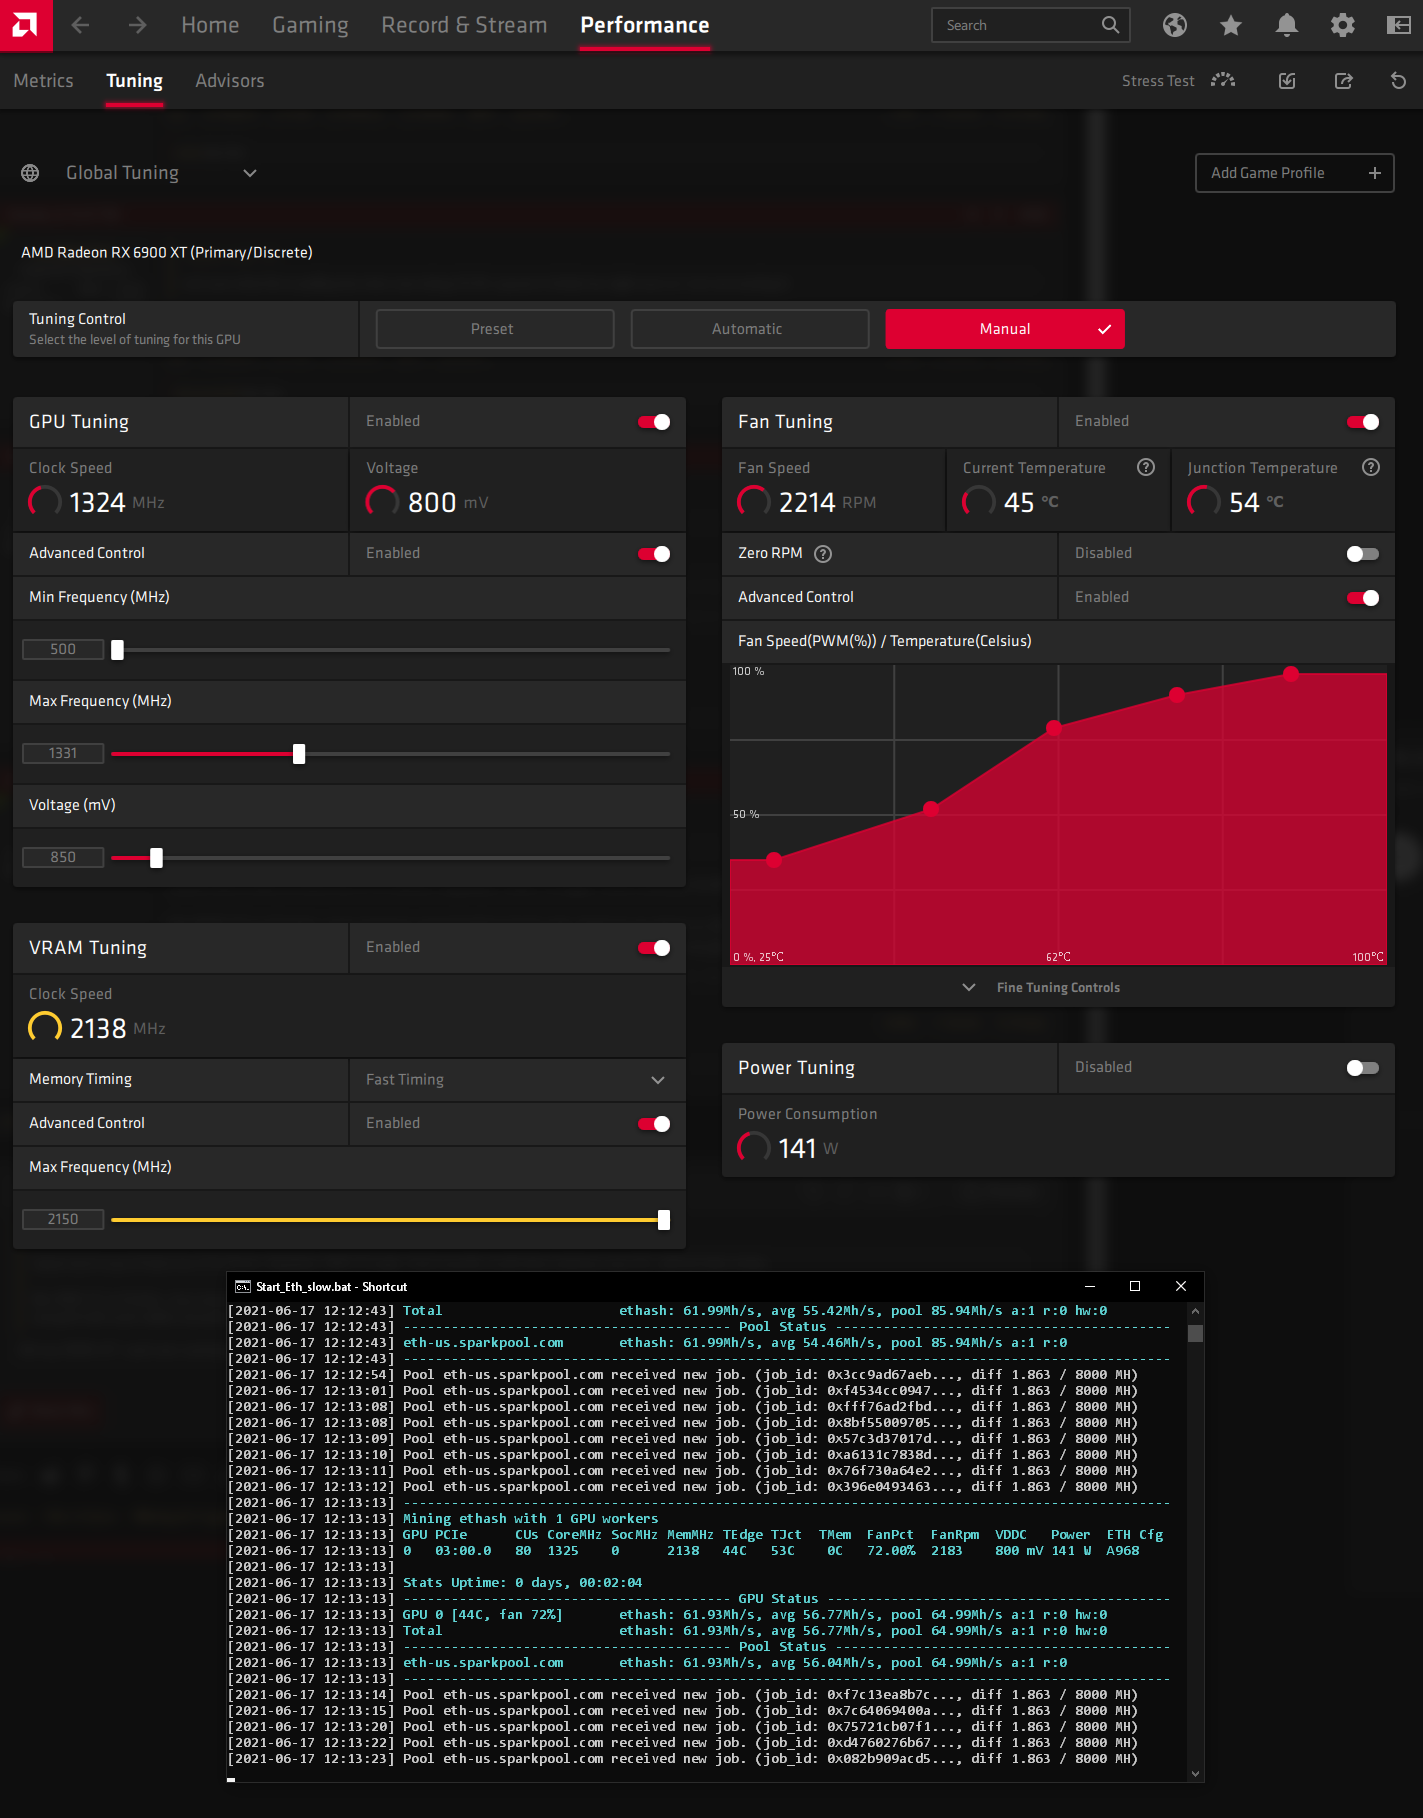Expand the Global Tuning dropdown
The image size is (1423, 1818).
tap(250, 173)
